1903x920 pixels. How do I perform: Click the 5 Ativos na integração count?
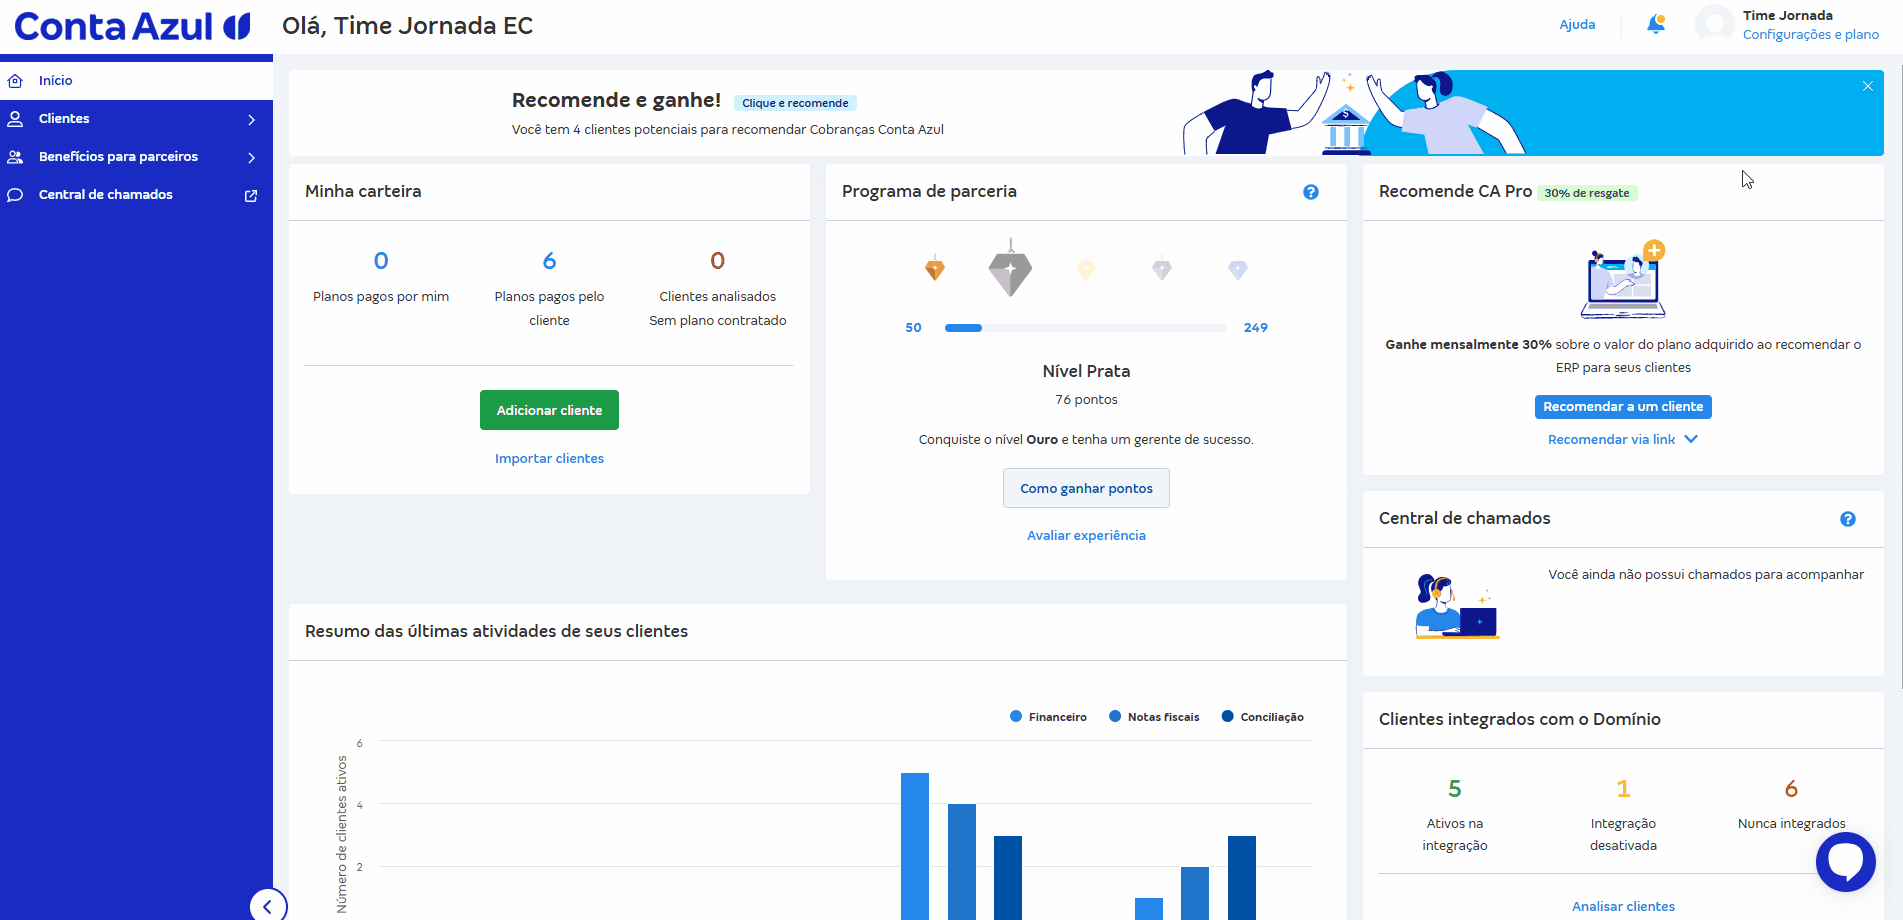coord(1455,789)
